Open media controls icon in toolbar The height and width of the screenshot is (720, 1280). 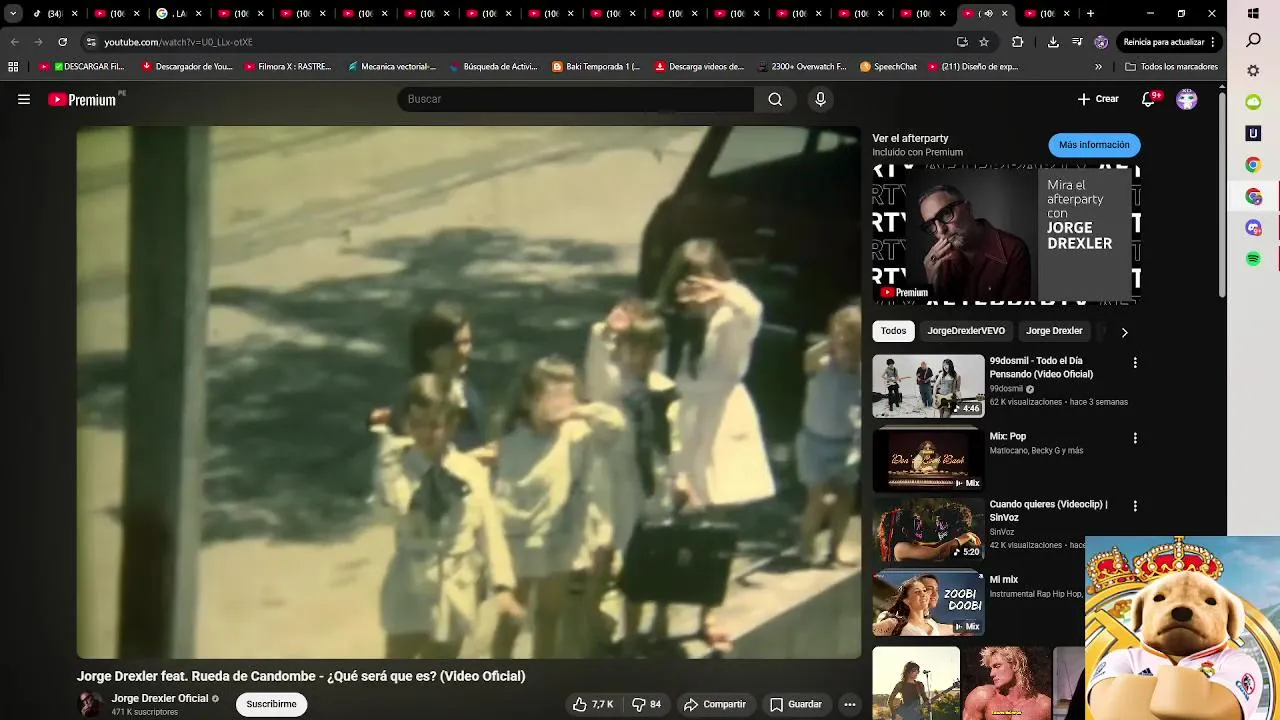pos(1077,42)
